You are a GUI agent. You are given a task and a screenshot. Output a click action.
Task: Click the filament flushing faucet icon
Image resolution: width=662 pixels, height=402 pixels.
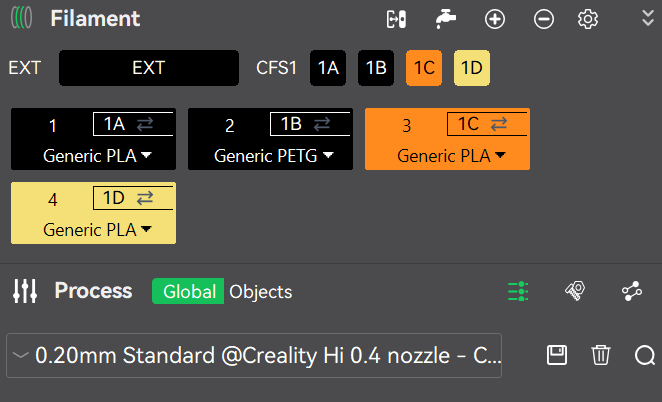tap(445, 19)
